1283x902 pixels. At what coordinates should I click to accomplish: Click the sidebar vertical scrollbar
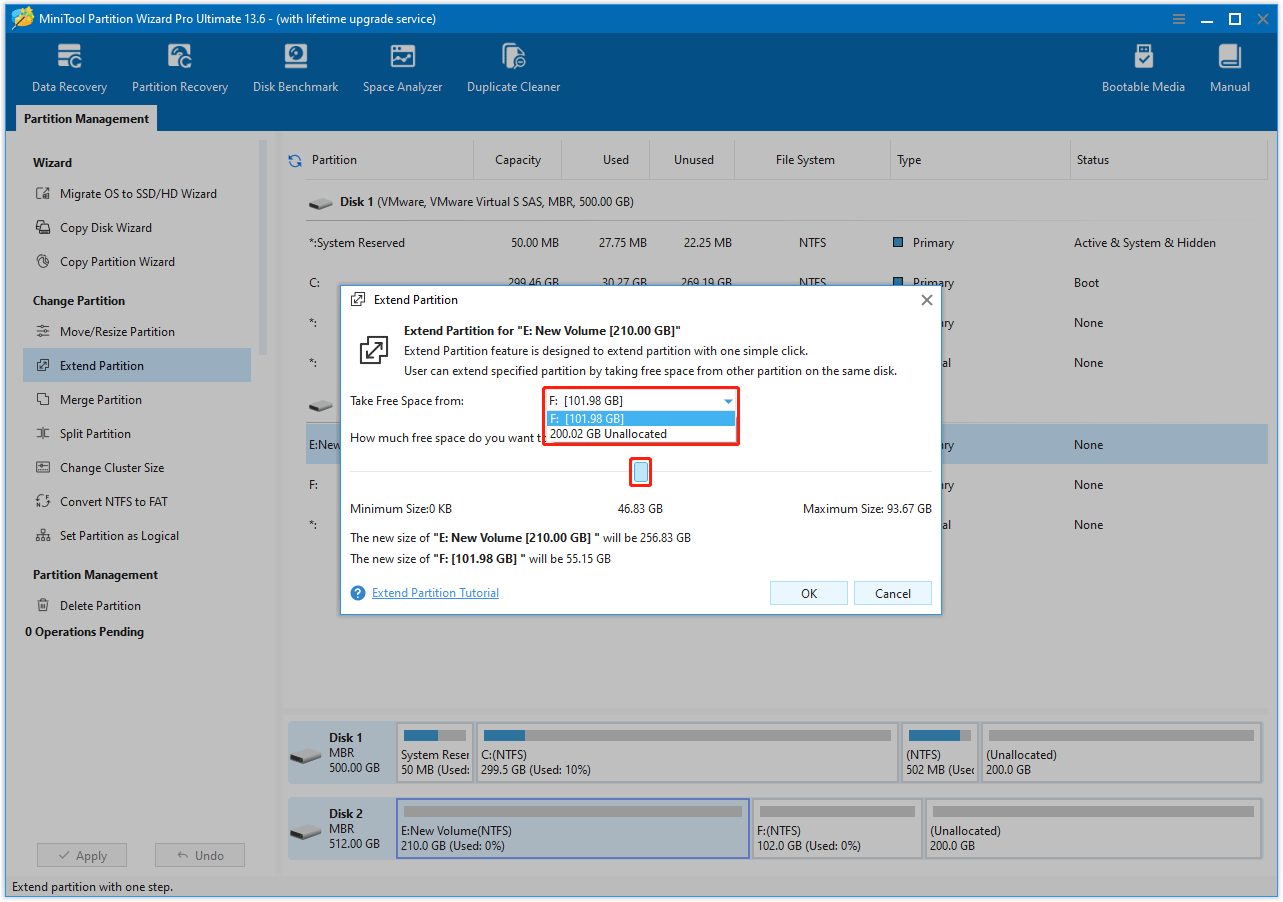pos(263,247)
